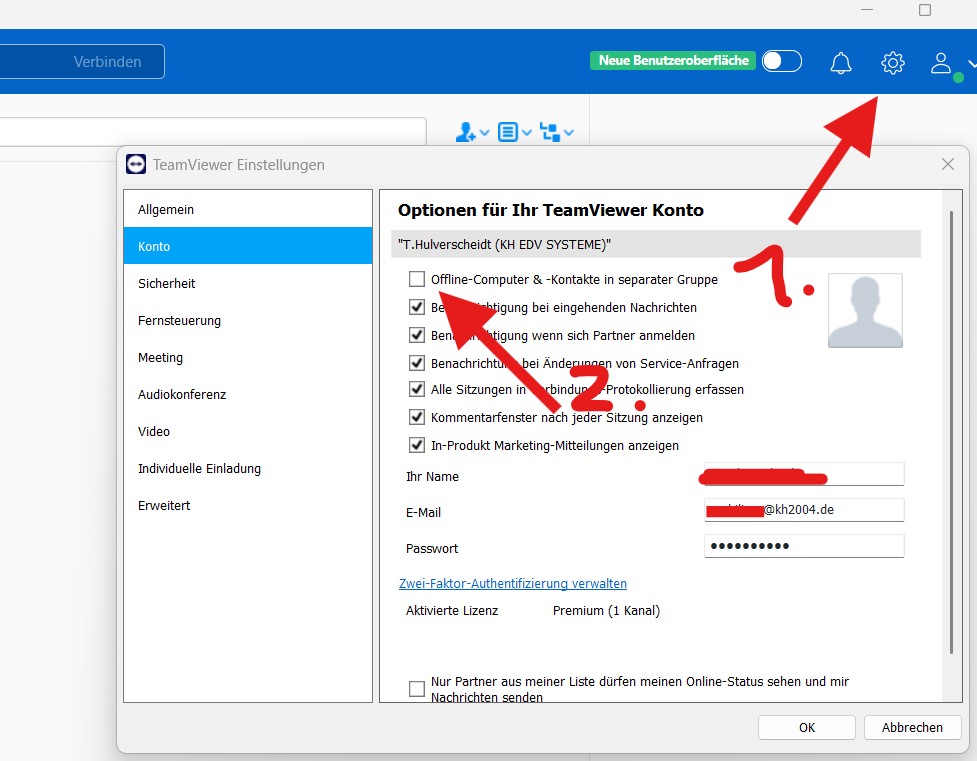Click the list view icon
This screenshot has height=761, width=977.
508,132
